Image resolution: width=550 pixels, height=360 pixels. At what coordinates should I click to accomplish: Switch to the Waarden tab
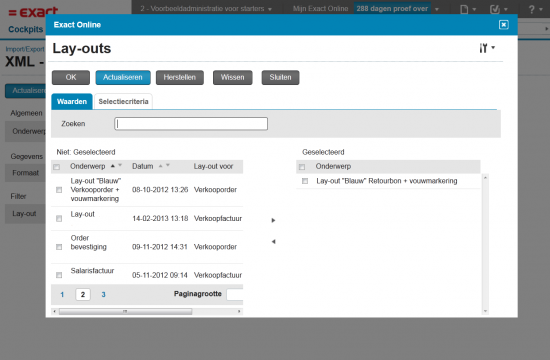[72, 101]
